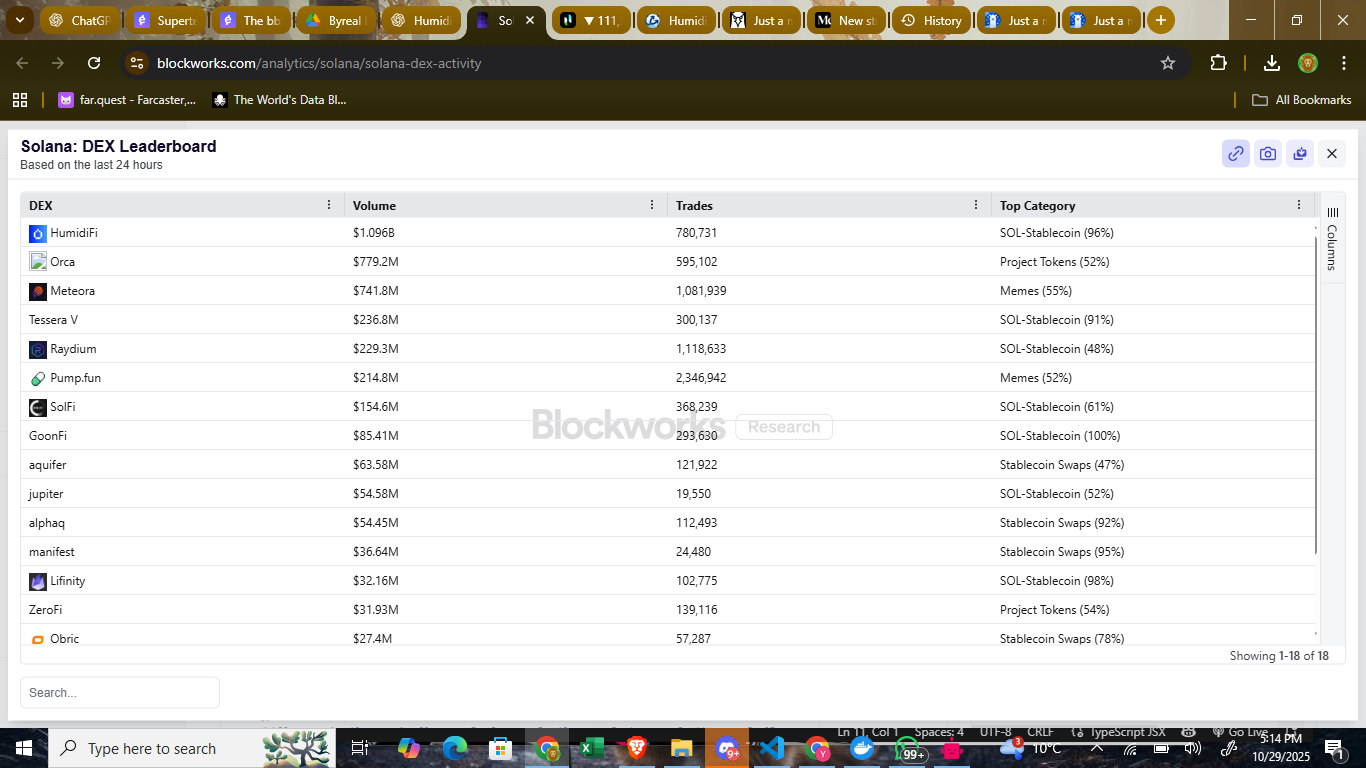
Task: Click the Obric logo icon
Action: pos(38,639)
